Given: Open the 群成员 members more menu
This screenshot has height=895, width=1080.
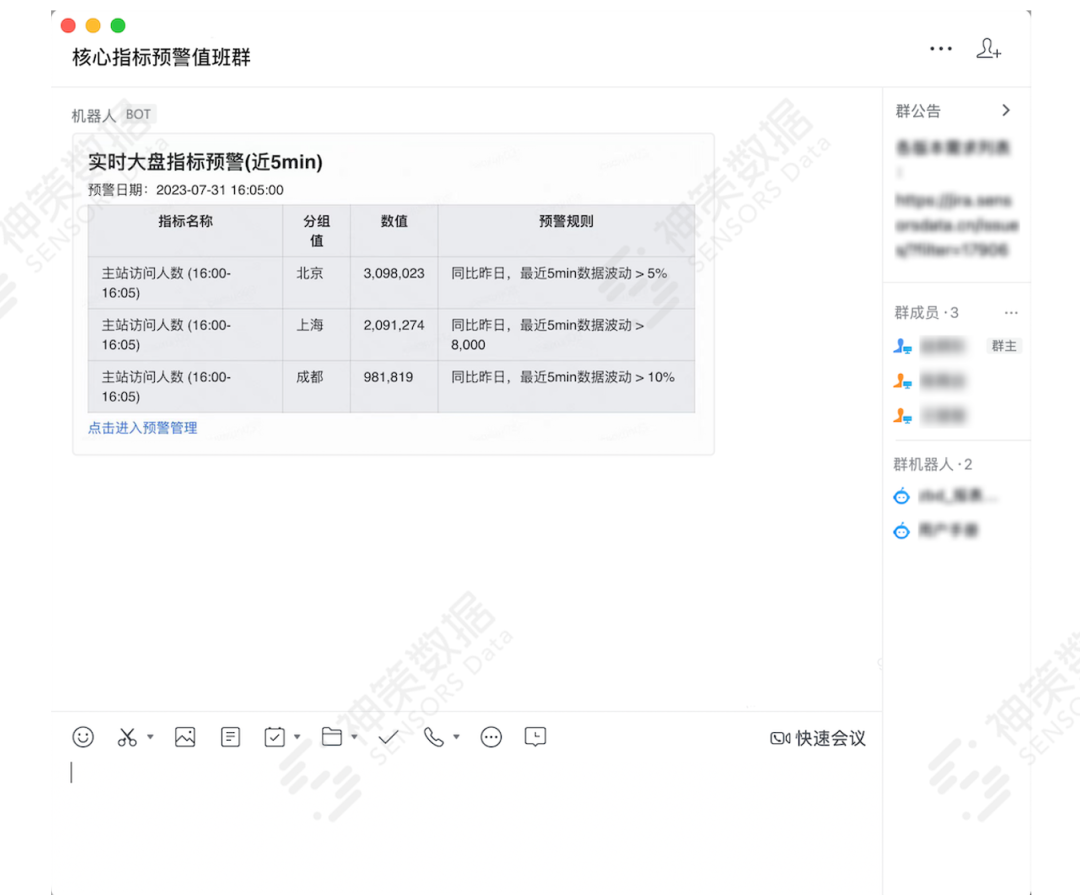Looking at the screenshot, I should (x=1011, y=312).
